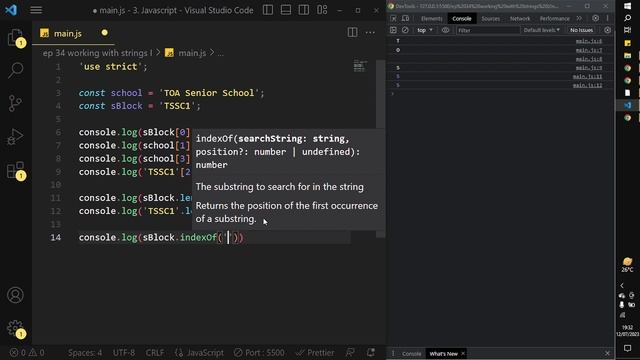Select Console tab in DevTools drawer
The width and height of the screenshot is (640, 360).
[x=411, y=354]
